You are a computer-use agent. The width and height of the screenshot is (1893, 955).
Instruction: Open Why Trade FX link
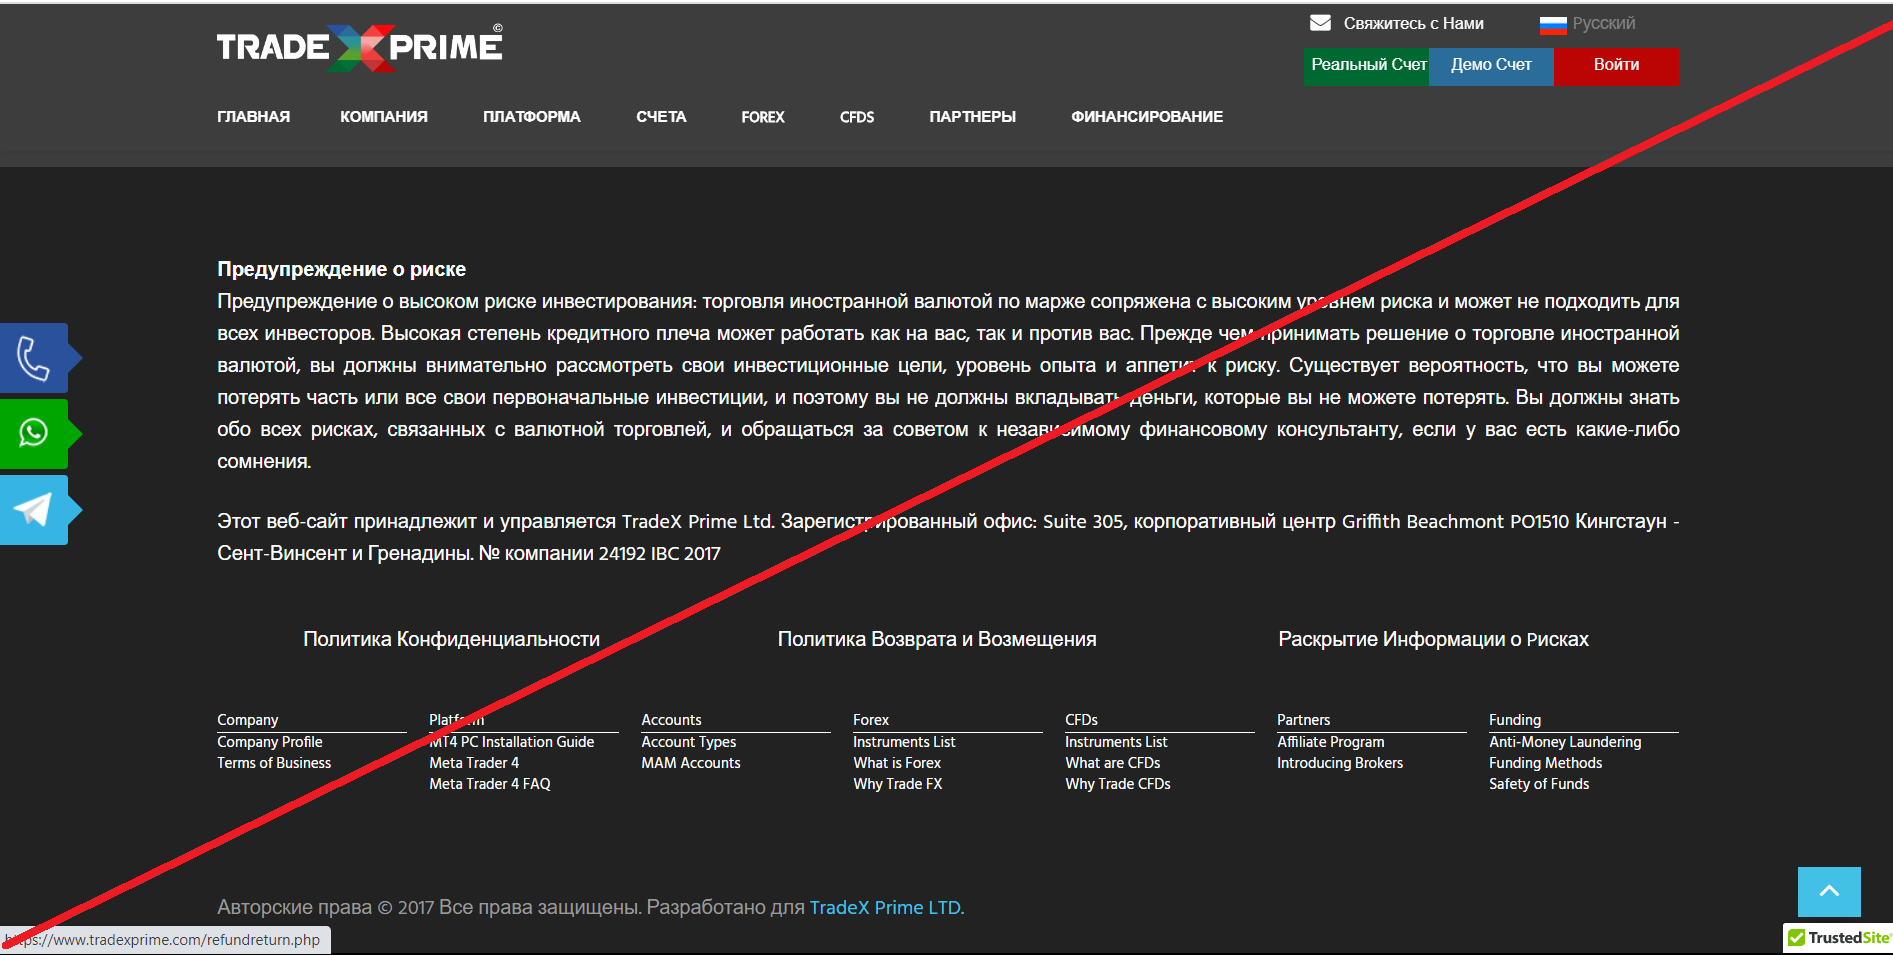coord(898,784)
